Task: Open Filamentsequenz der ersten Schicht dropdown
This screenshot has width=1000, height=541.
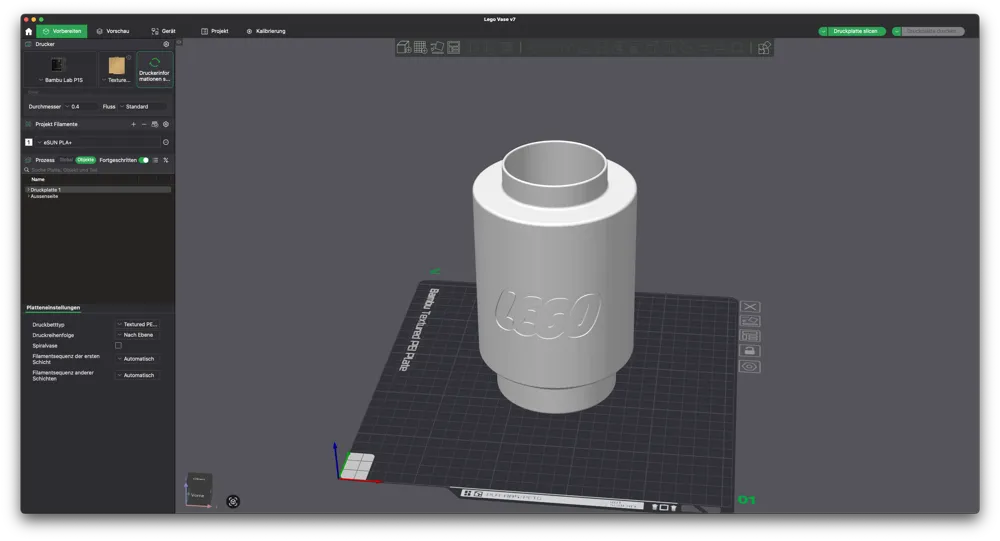Action: [x=137, y=359]
